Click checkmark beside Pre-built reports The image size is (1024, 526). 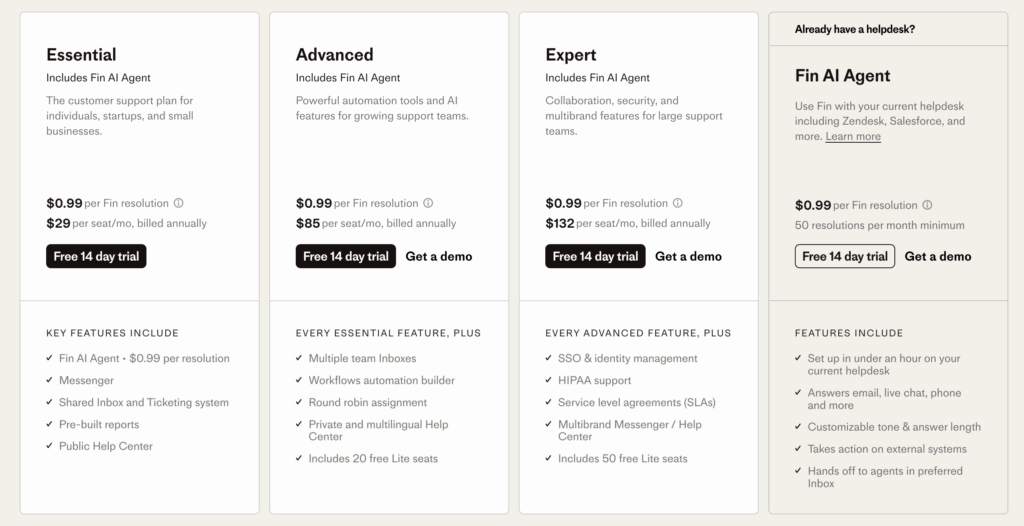point(50,424)
